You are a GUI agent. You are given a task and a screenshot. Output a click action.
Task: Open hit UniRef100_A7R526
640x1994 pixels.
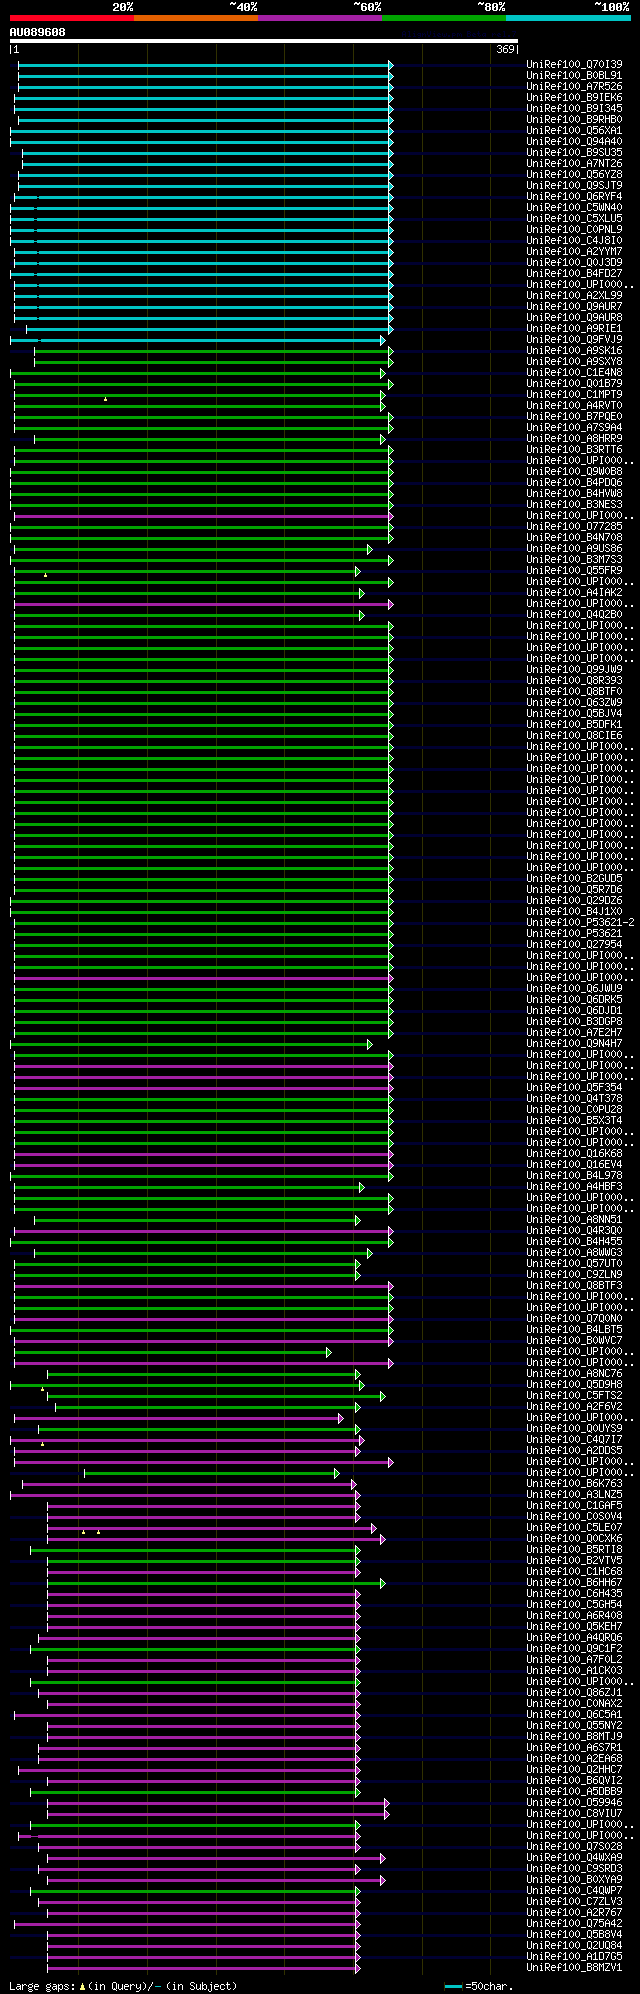click(x=574, y=86)
